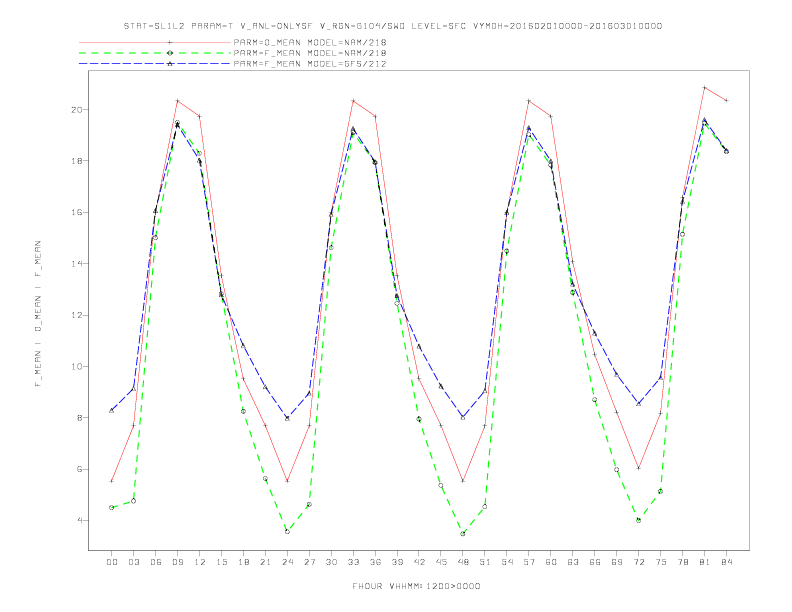792x612 pixels.
Task: Click x-axis forecast hour 48
Action: tap(463, 562)
